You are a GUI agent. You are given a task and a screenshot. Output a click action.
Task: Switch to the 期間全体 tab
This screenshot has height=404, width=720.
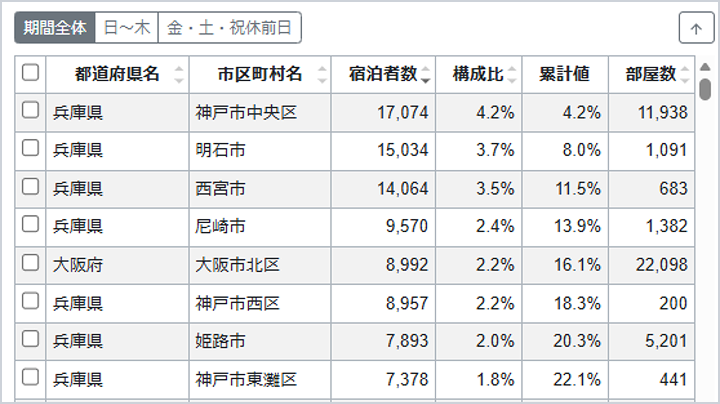click(x=55, y=28)
